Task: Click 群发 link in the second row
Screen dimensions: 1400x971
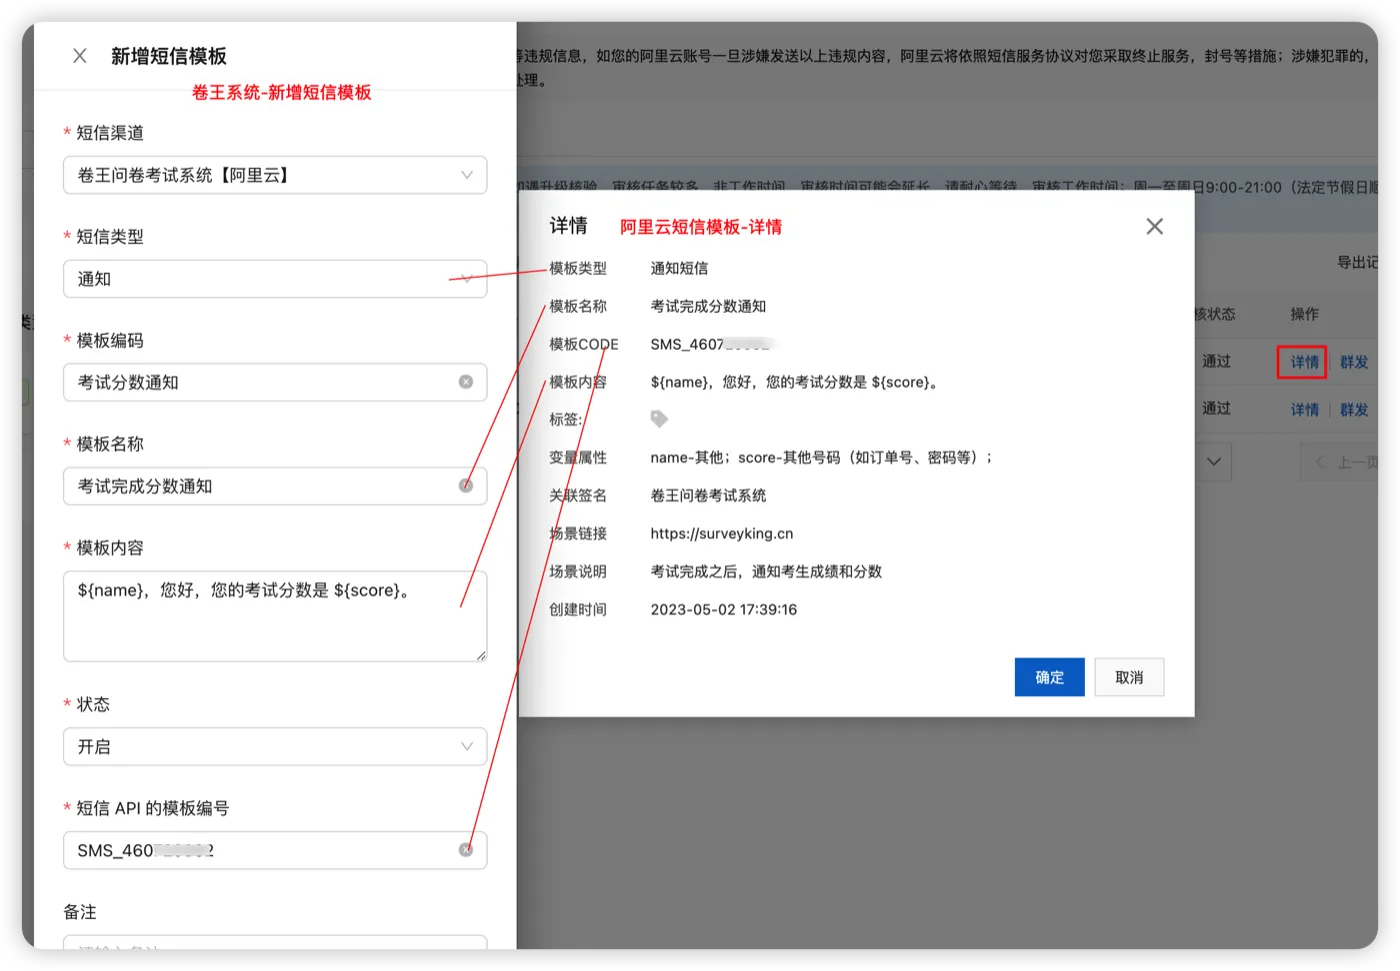Action: coord(1354,410)
